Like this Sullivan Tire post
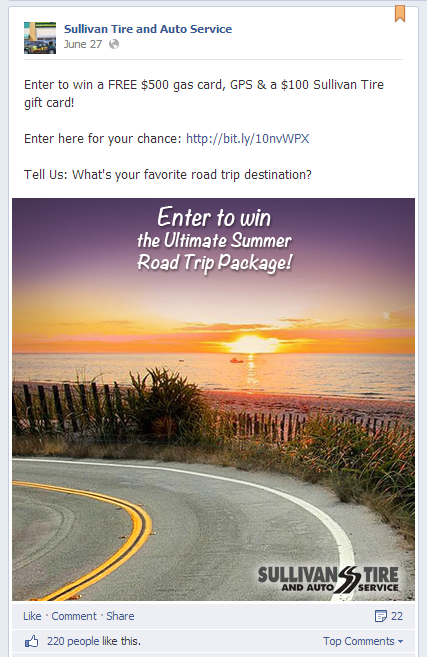The image size is (427, 657). [x=32, y=616]
